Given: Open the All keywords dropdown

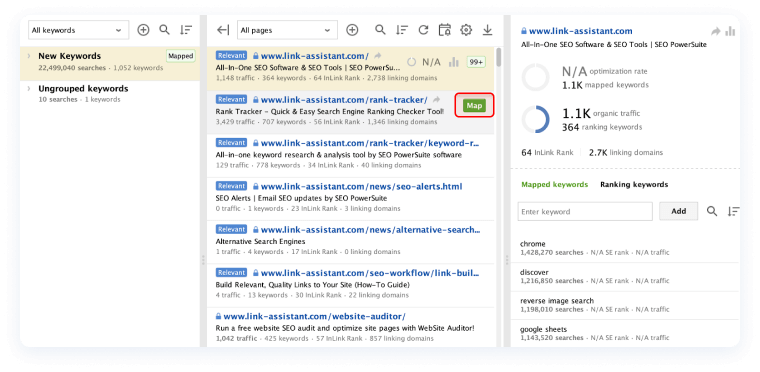Looking at the screenshot, I should pos(79,30).
